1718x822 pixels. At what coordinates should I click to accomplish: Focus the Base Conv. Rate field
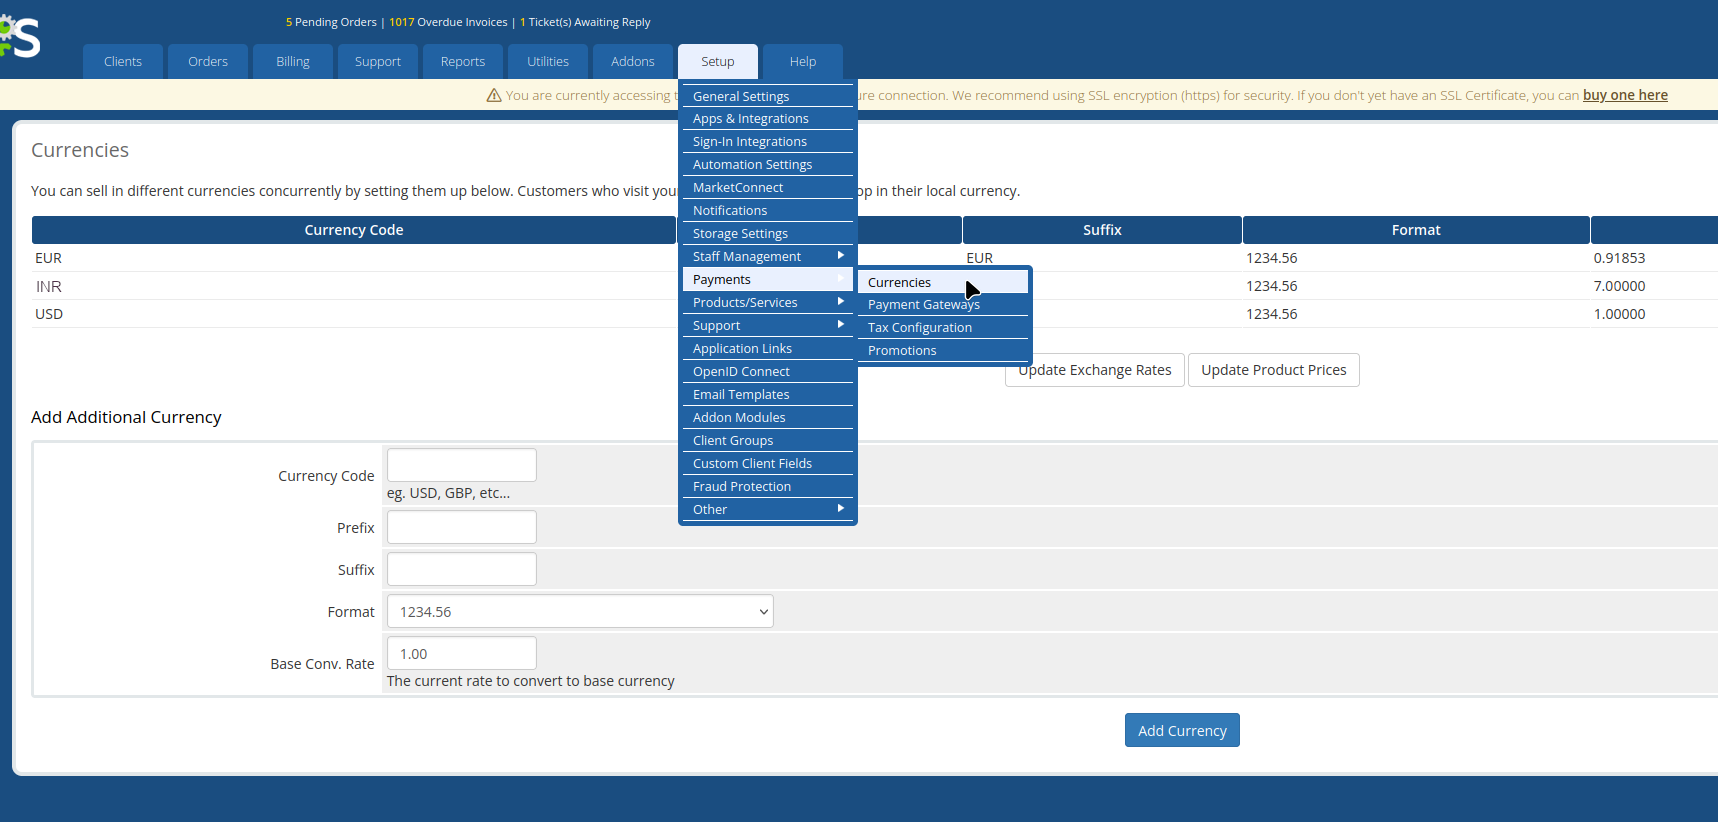(462, 654)
